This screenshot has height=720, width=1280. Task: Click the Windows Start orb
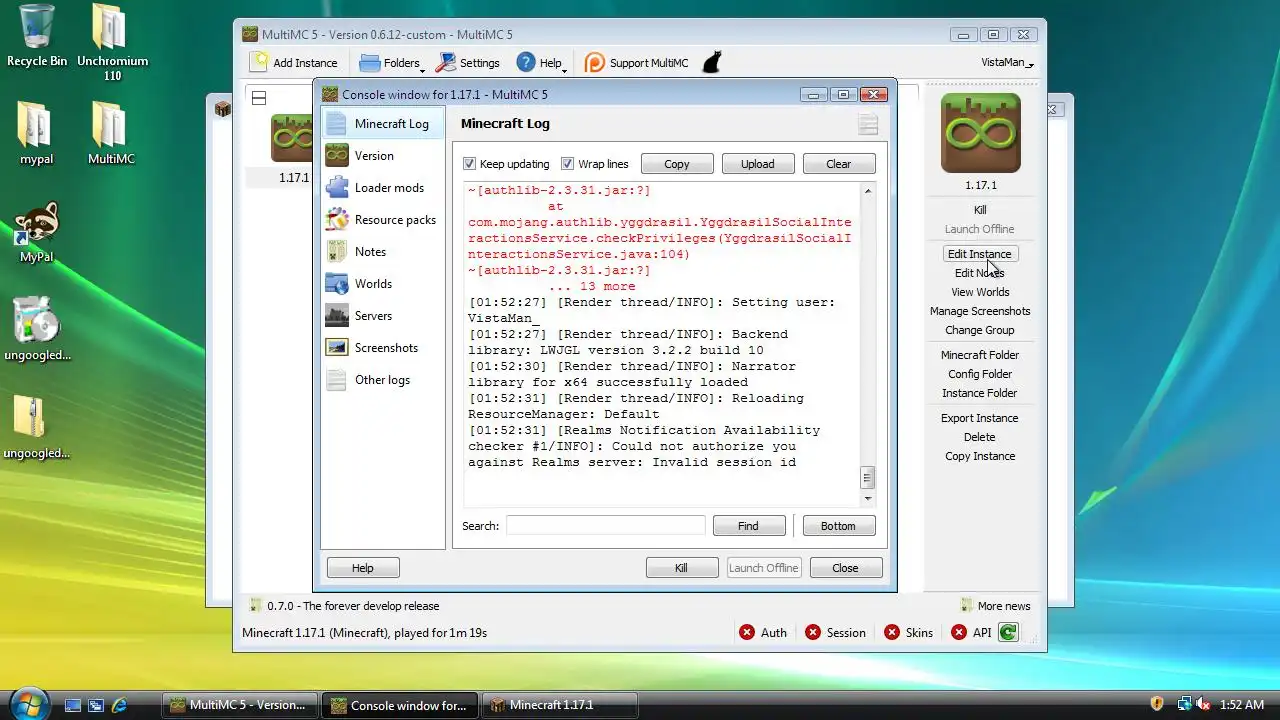click(x=28, y=703)
